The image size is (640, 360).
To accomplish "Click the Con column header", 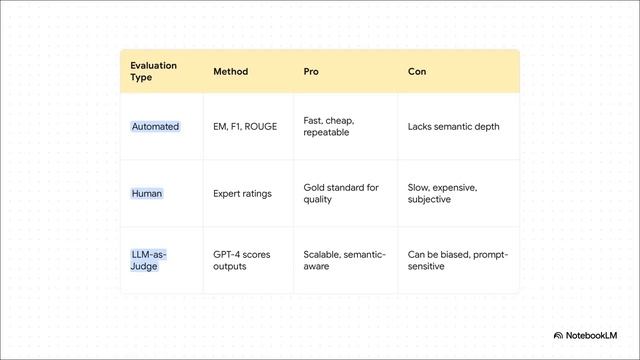I will [417, 71].
